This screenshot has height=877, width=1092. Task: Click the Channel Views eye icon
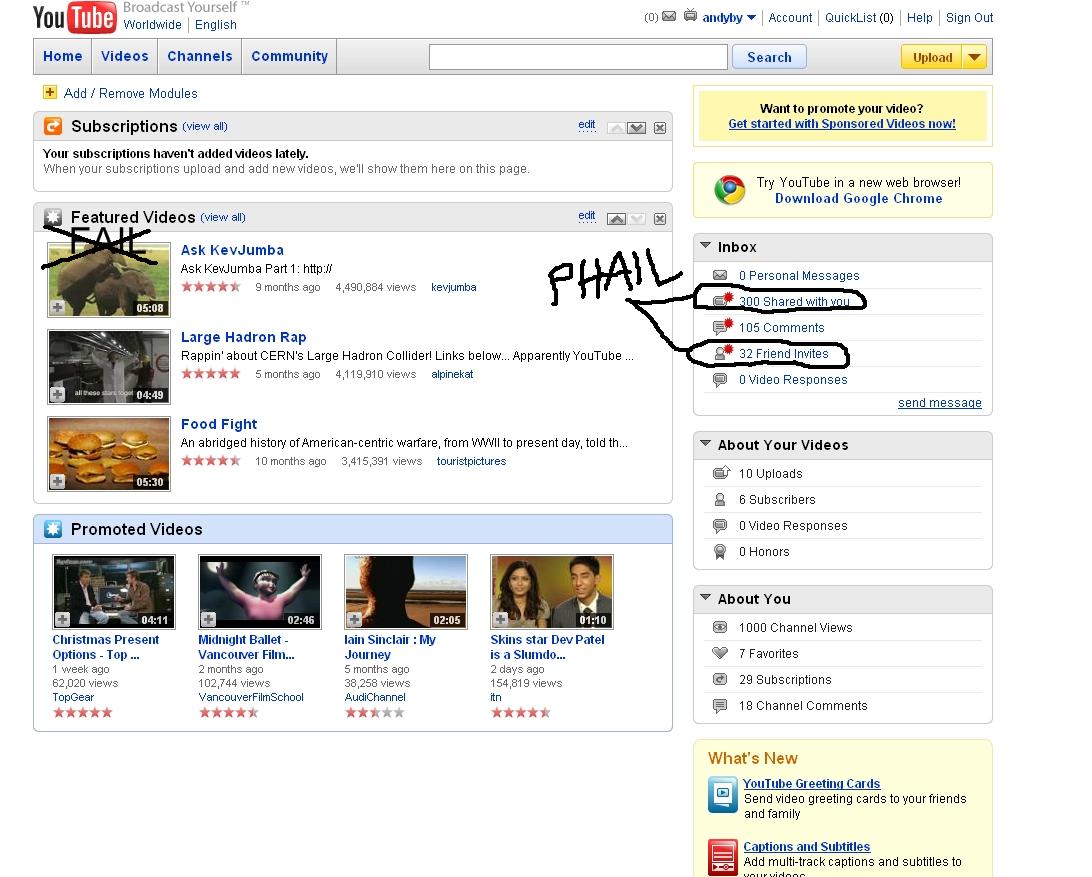click(x=720, y=627)
